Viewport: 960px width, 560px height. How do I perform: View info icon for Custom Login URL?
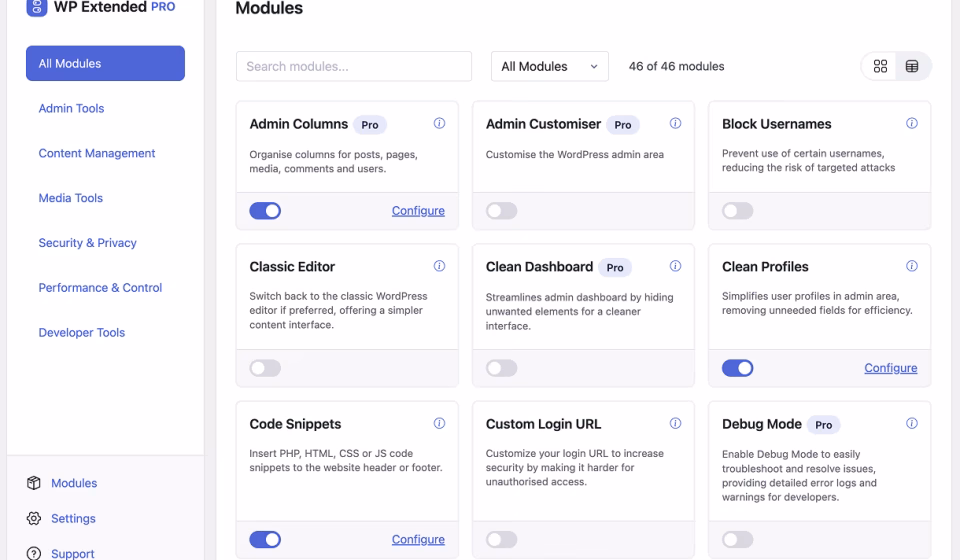(675, 423)
